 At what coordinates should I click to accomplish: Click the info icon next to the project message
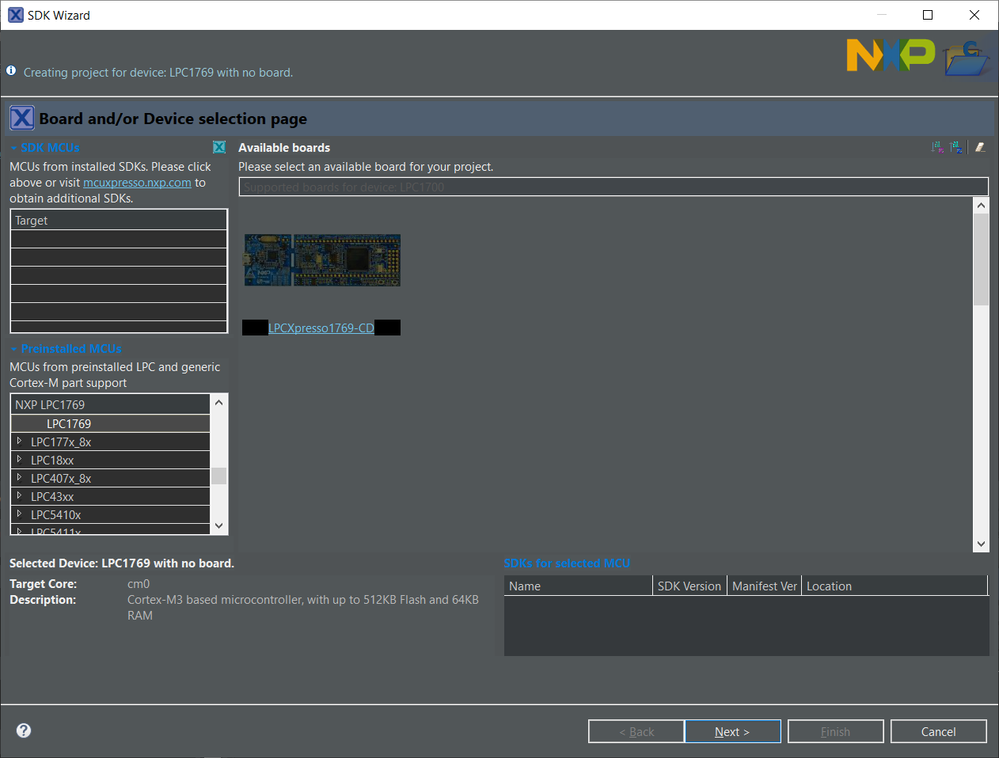(x=11, y=71)
